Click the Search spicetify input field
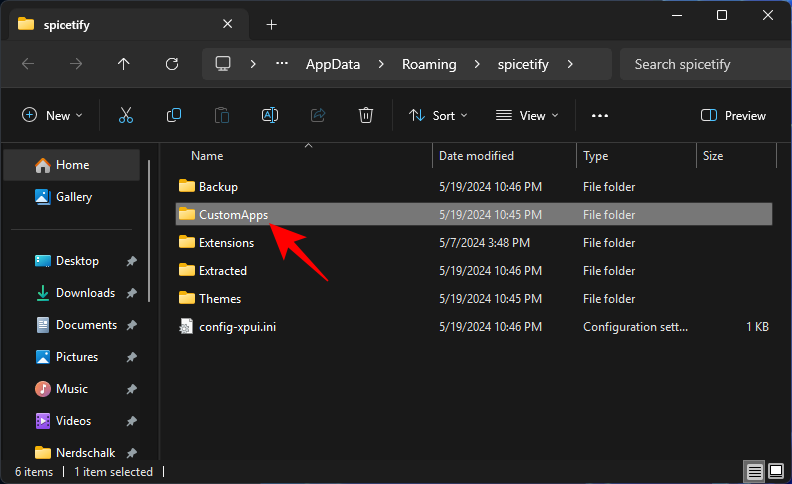Screen dimensions: 792x484 700,64
